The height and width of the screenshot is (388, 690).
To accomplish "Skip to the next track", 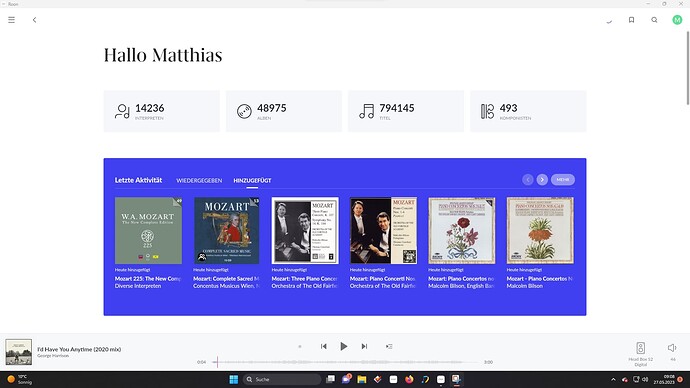I will point(364,347).
